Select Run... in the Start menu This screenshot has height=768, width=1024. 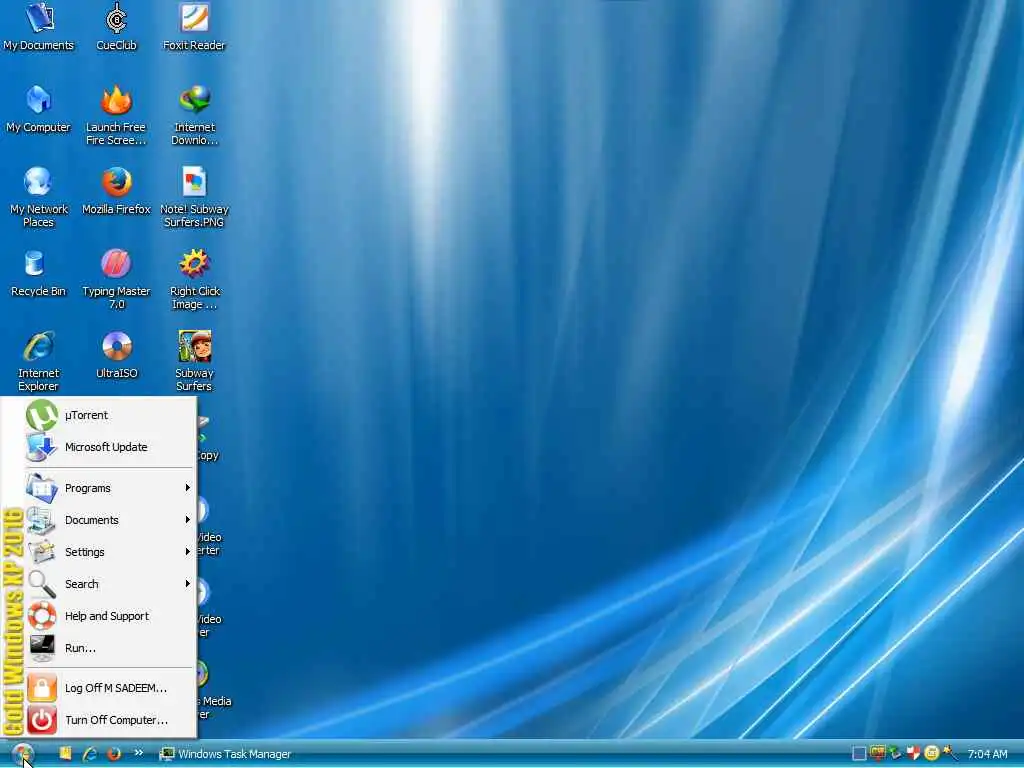click(110, 648)
